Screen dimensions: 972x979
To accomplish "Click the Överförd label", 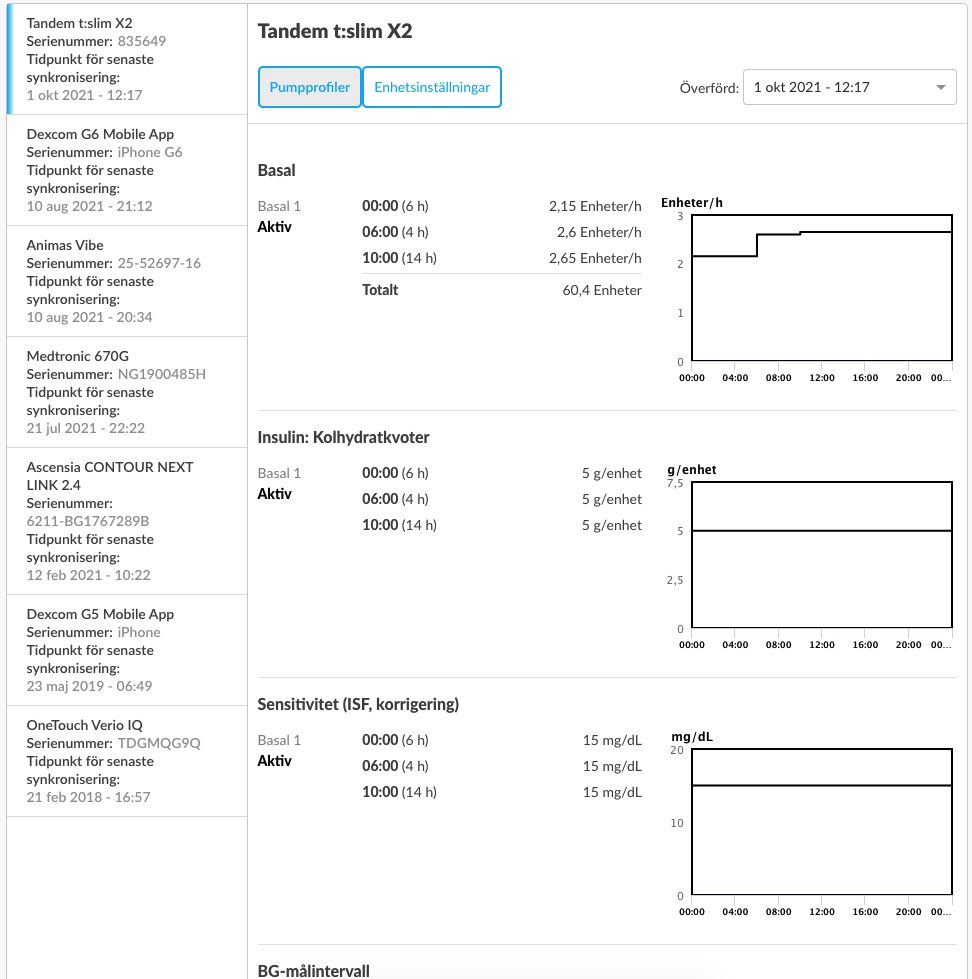I will [709, 88].
